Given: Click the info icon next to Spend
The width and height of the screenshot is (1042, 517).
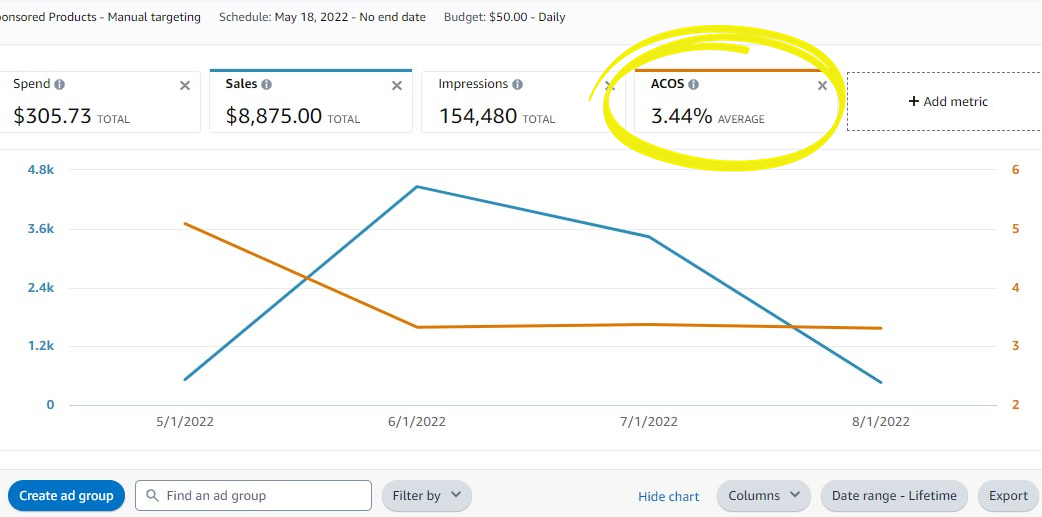Looking at the screenshot, I should (x=60, y=85).
